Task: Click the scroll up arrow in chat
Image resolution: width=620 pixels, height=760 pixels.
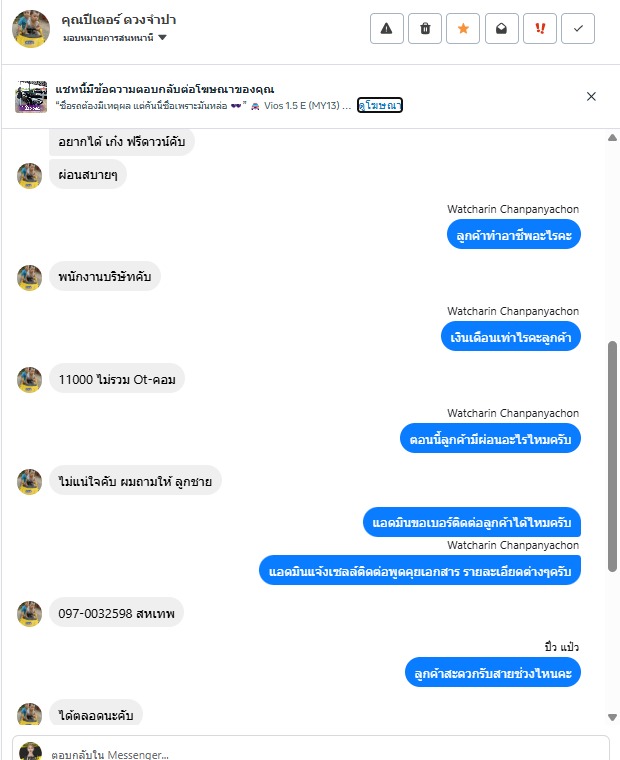Action: [x=612, y=138]
